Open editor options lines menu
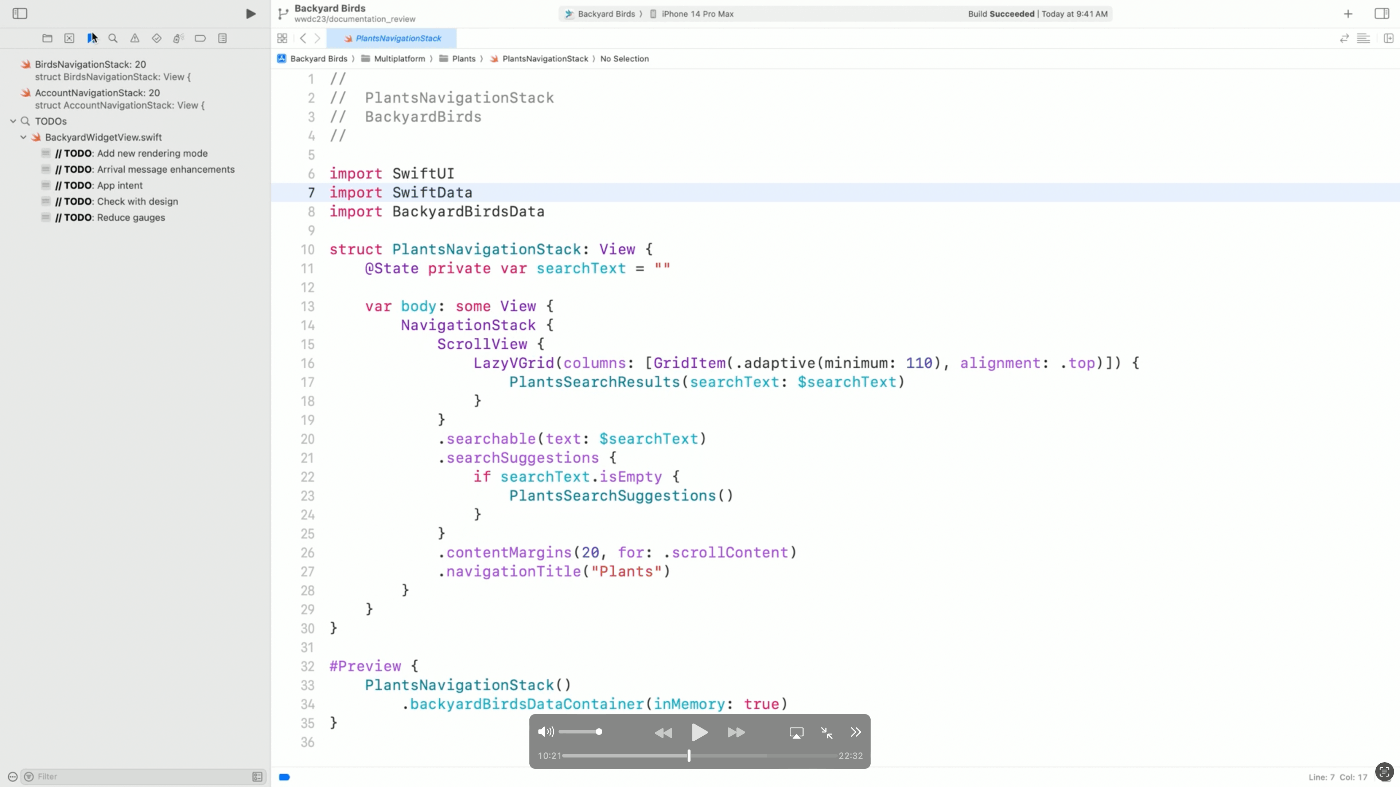 pos(1363,38)
